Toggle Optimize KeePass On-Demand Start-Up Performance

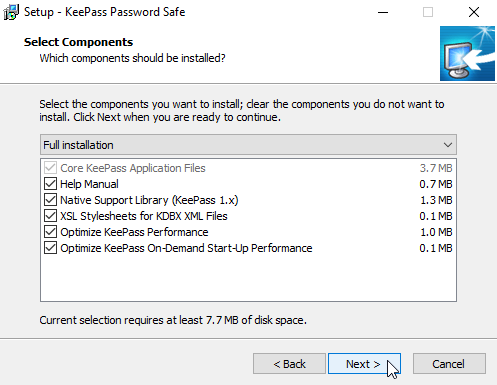click(x=50, y=248)
